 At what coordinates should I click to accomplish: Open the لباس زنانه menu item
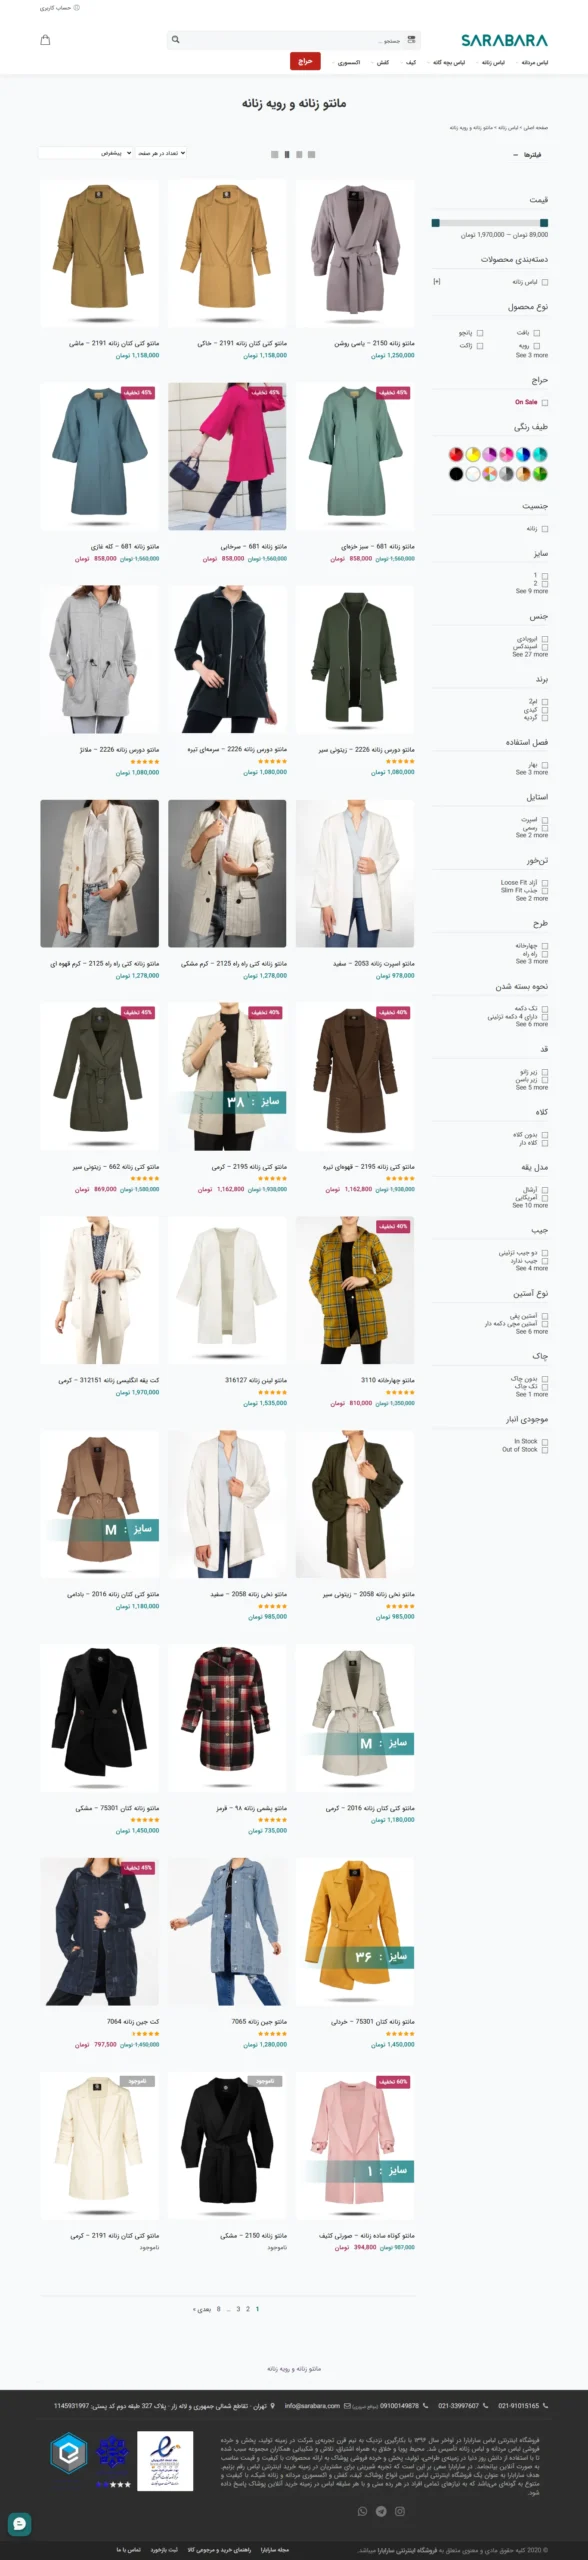pos(493,62)
